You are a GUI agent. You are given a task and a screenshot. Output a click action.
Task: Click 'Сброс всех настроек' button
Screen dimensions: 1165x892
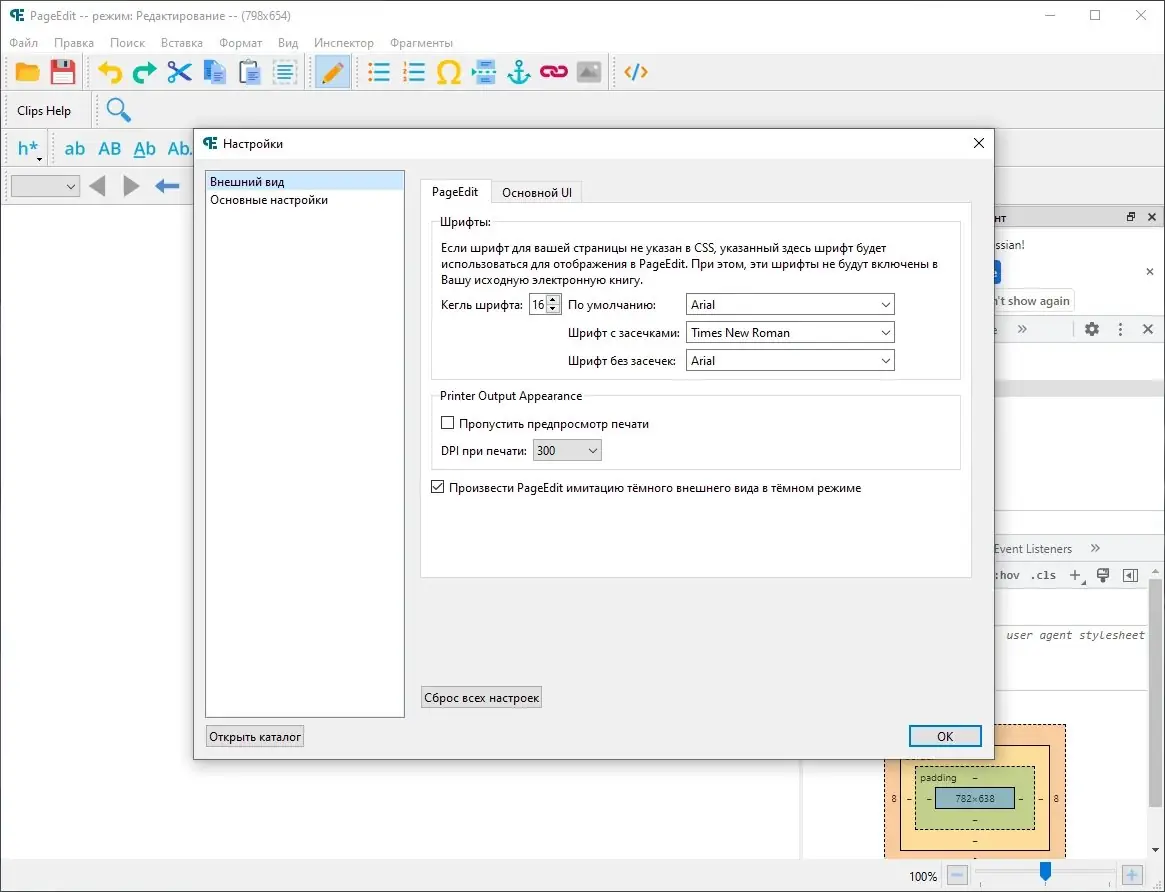click(x=481, y=697)
